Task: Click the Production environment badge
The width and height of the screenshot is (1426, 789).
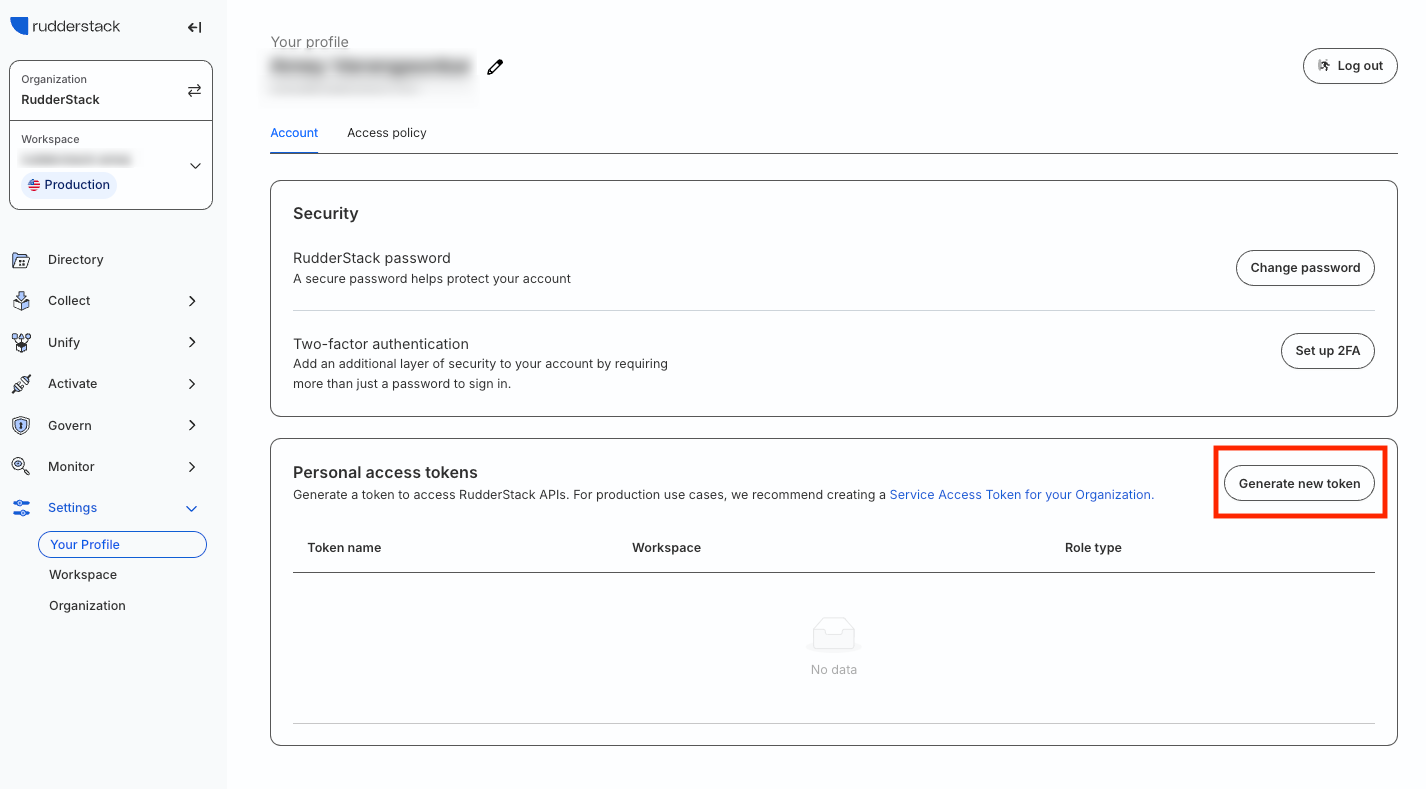Action: click(69, 185)
